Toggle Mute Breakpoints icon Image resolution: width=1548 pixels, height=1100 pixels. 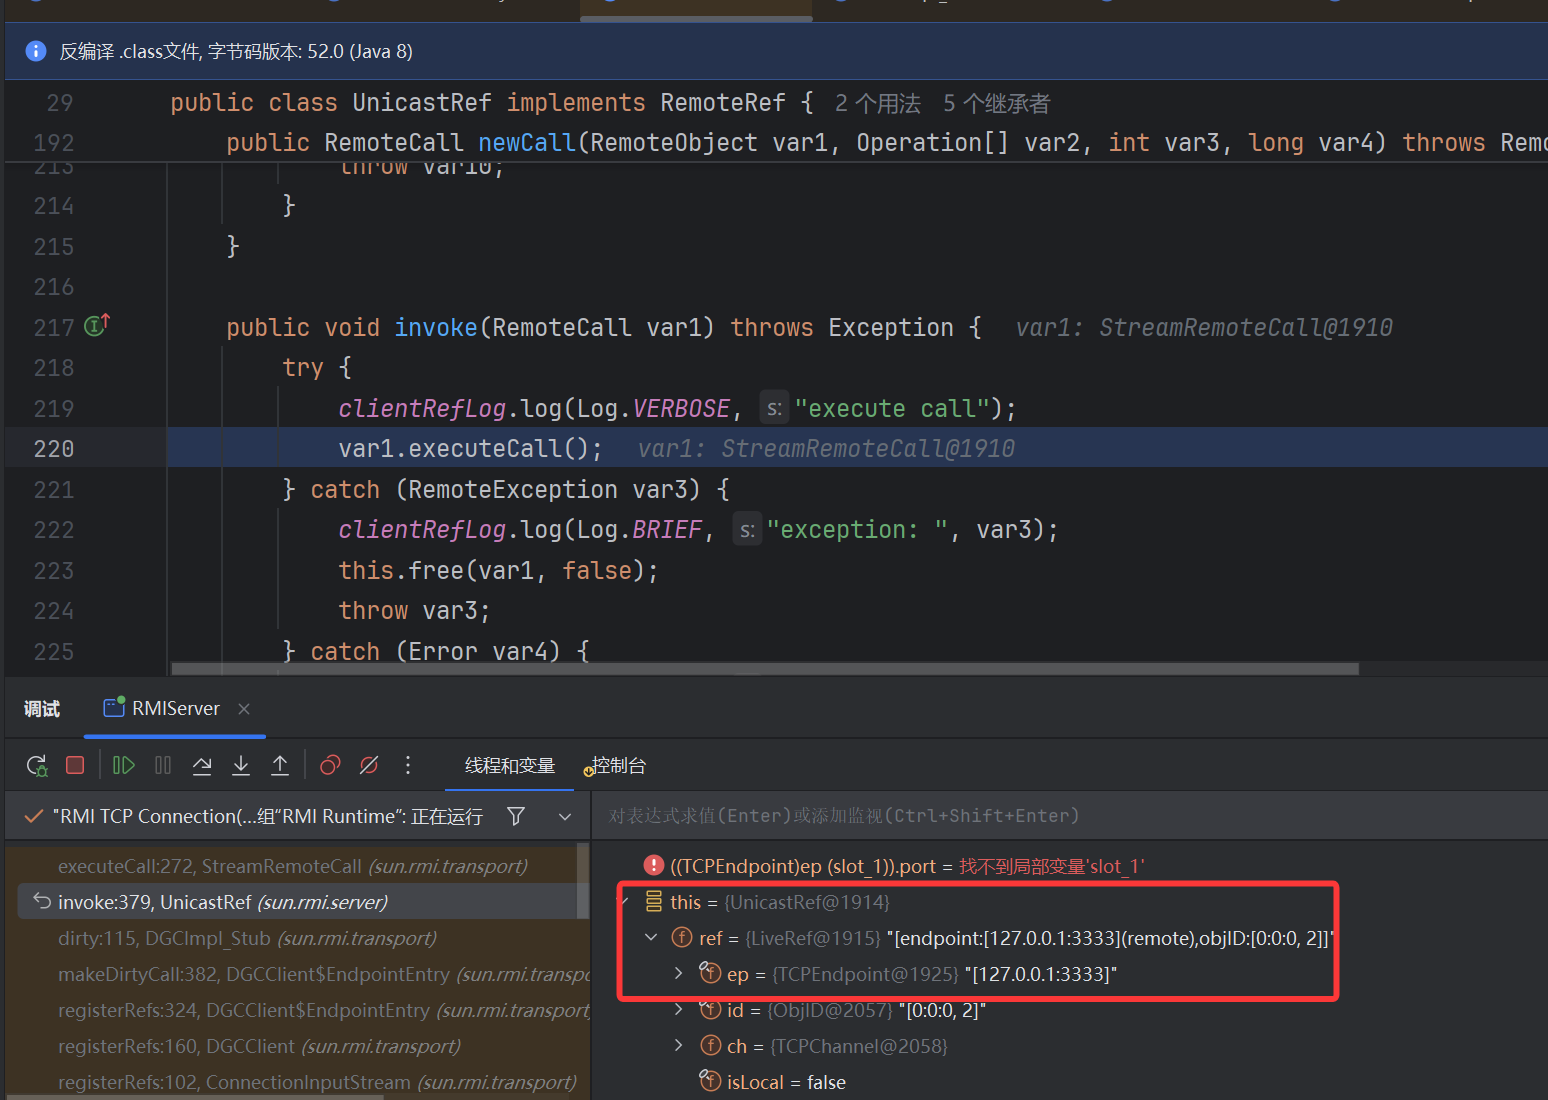pyautogui.click(x=369, y=766)
